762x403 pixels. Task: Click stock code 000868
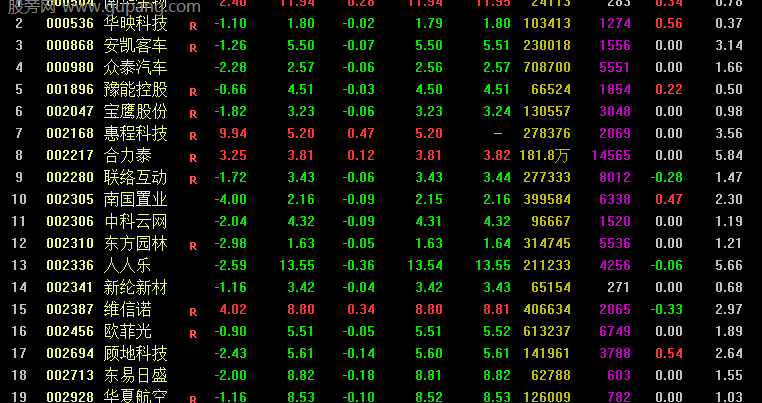70,45
